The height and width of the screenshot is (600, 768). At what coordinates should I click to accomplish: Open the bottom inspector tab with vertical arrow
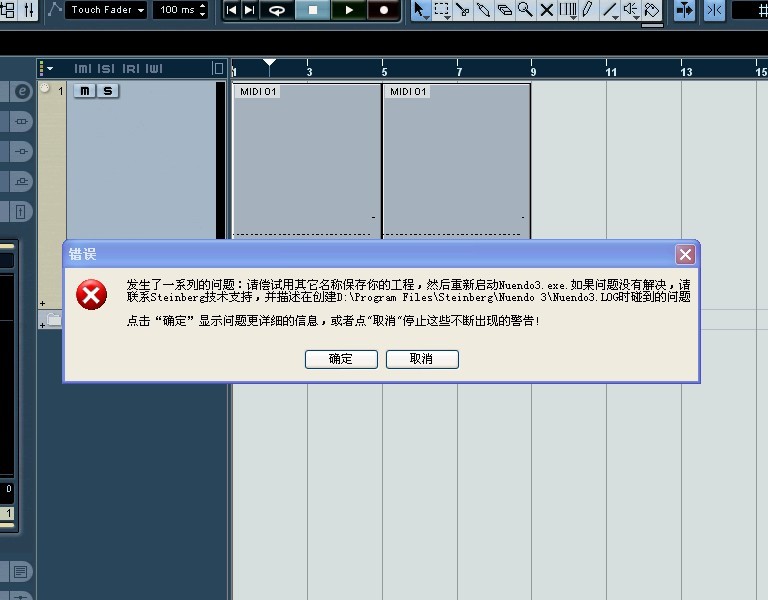21,212
